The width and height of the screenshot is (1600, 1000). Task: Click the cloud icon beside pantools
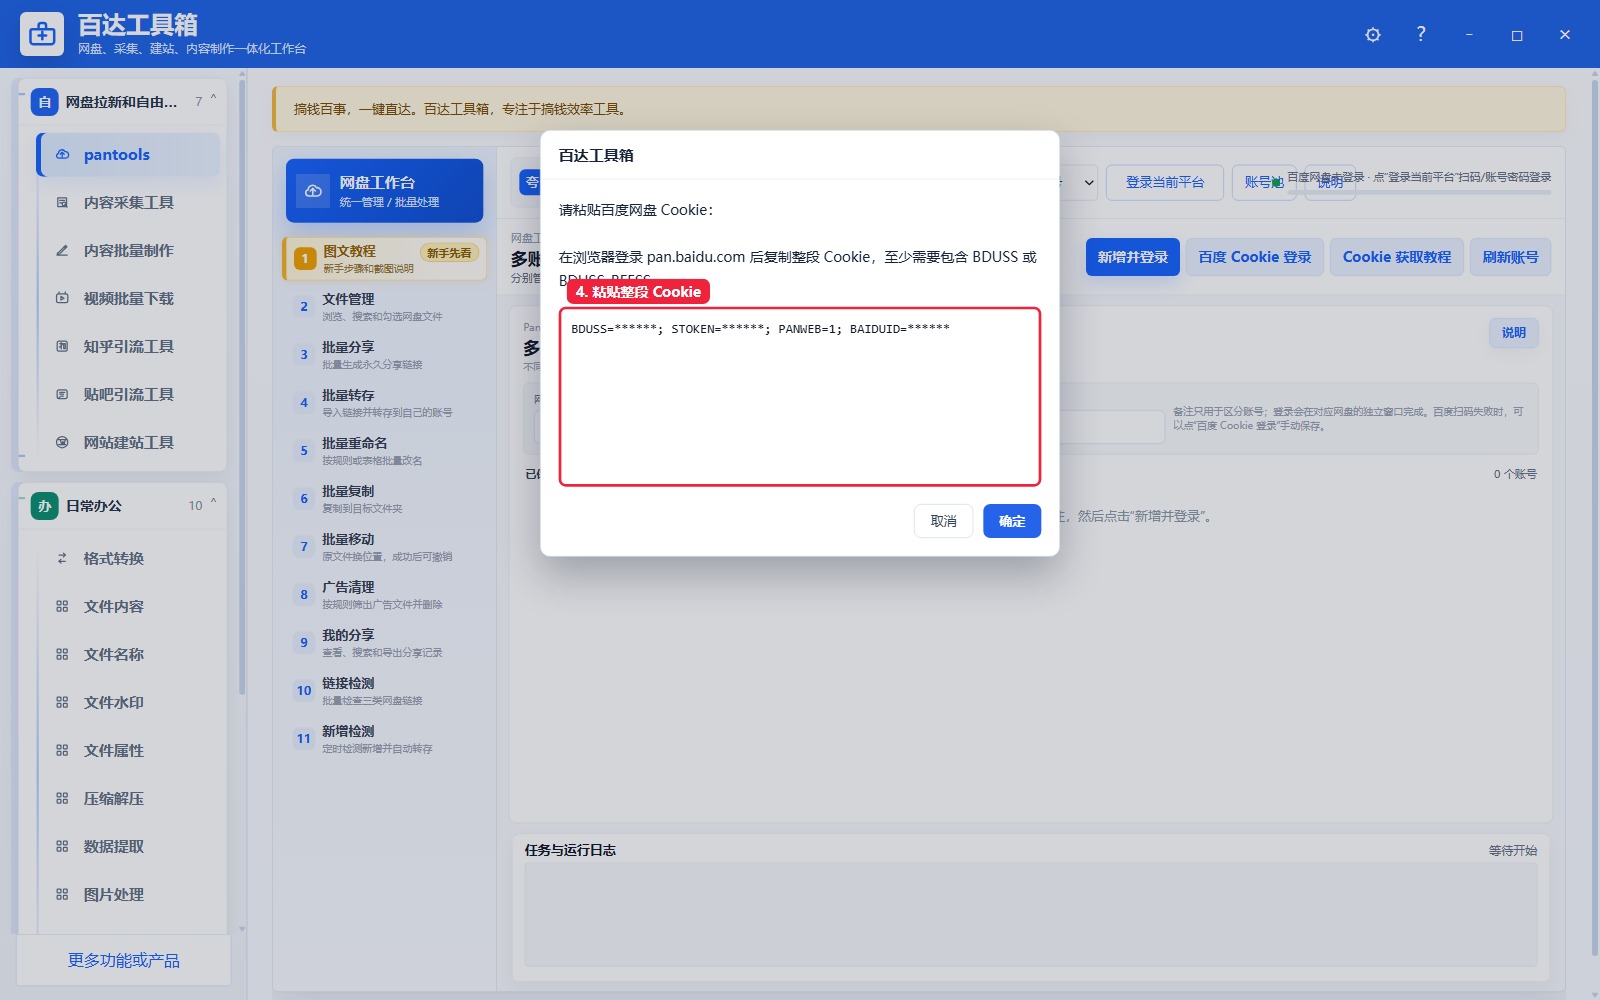tap(62, 155)
